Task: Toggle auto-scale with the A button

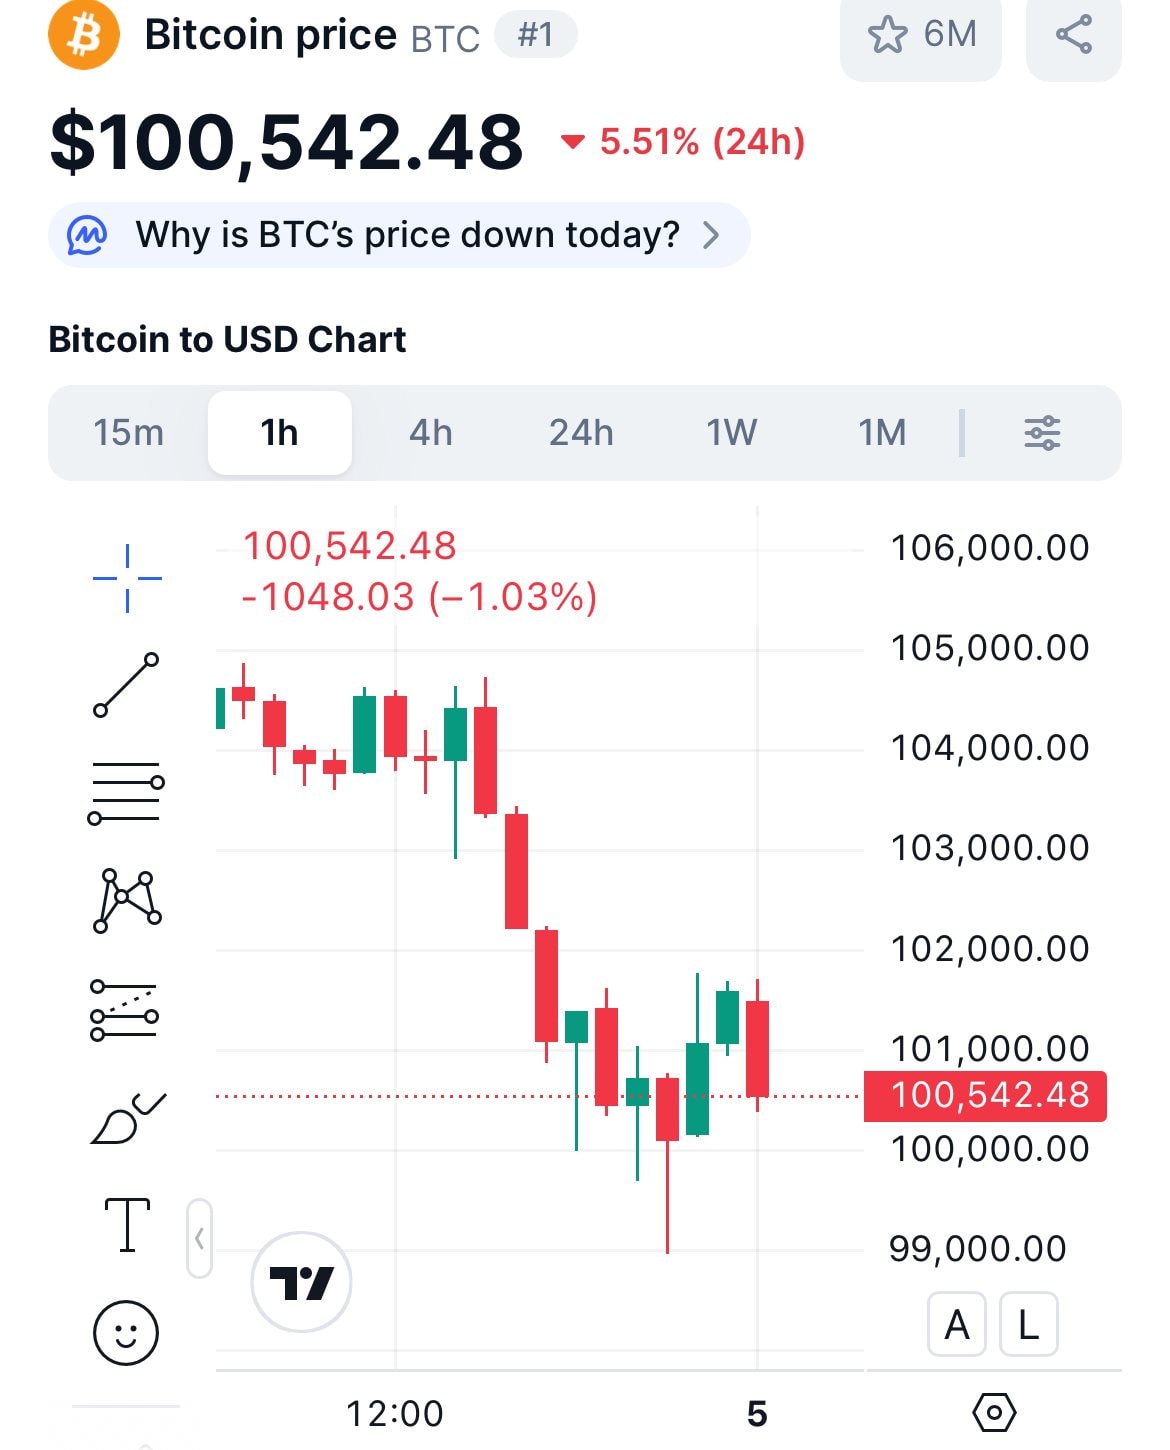Action: point(956,1323)
